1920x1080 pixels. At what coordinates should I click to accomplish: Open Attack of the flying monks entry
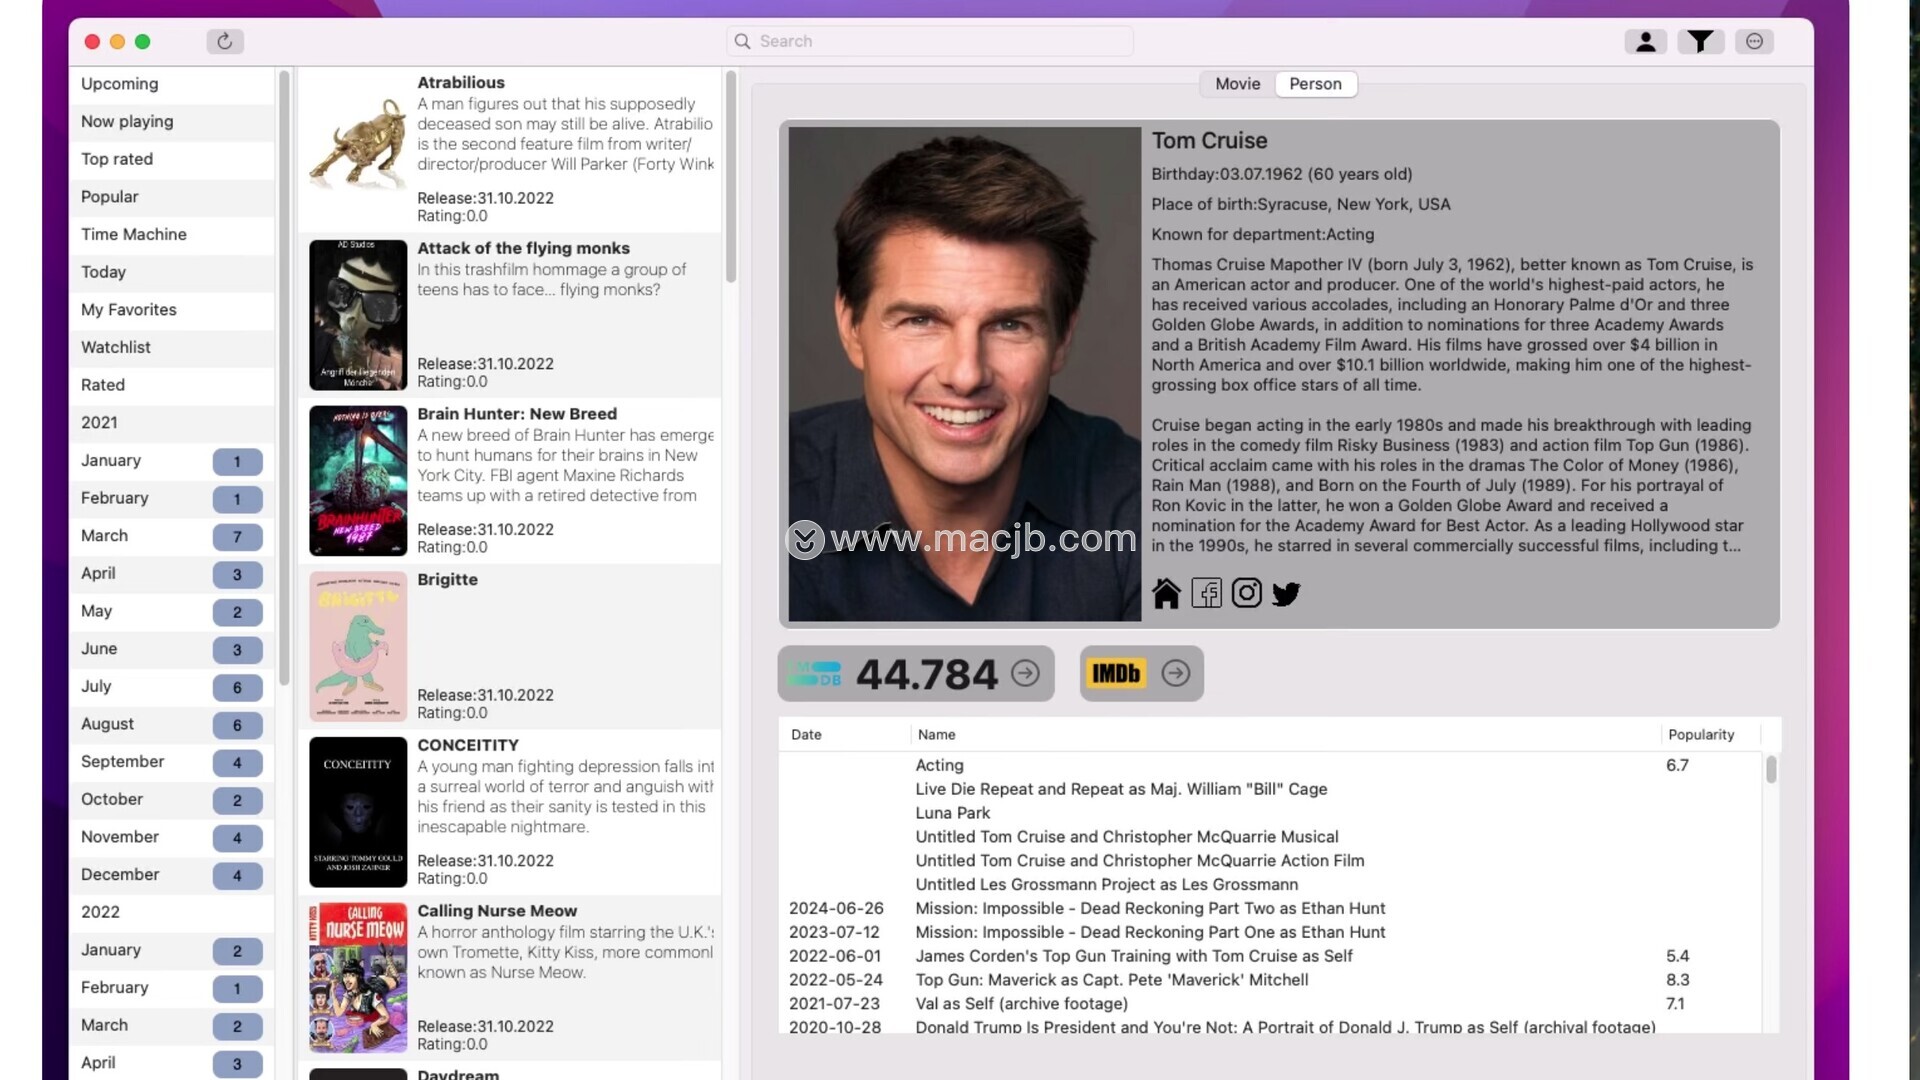tap(510, 315)
